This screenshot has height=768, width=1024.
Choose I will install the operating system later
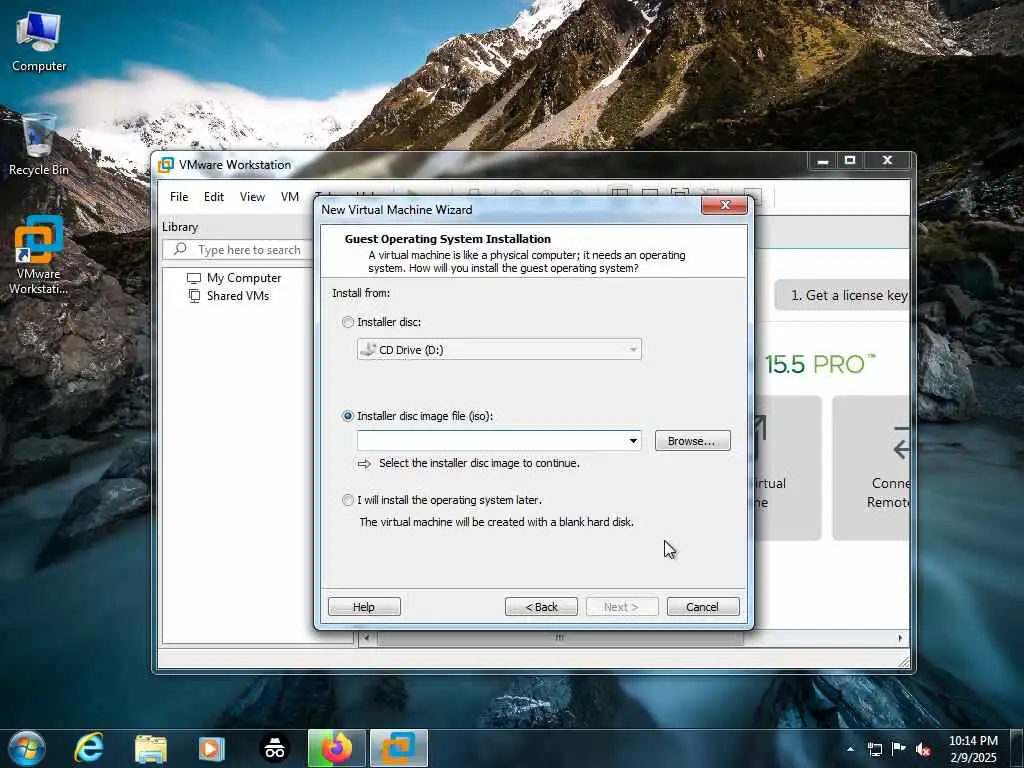tap(347, 500)
